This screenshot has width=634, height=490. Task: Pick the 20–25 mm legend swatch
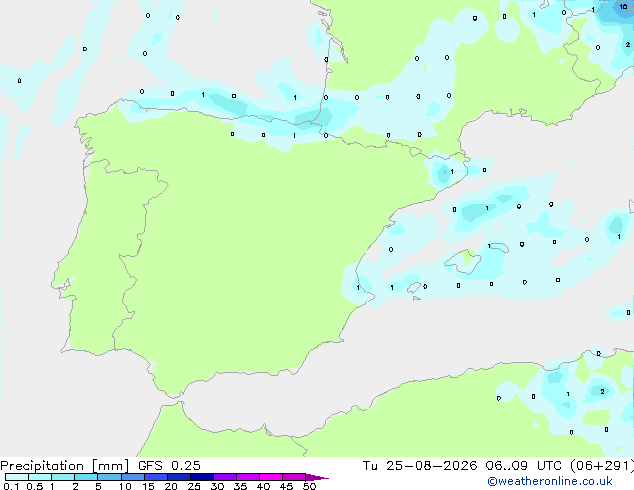(x=178, y=477)
